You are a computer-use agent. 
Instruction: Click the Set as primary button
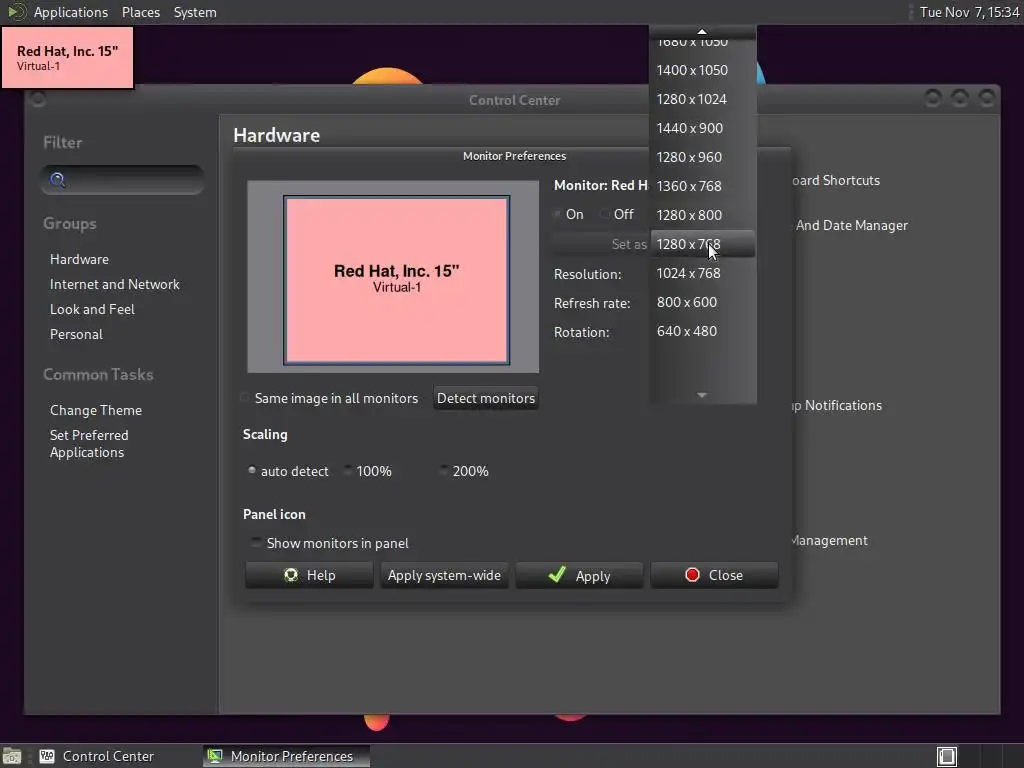point(601,244)
